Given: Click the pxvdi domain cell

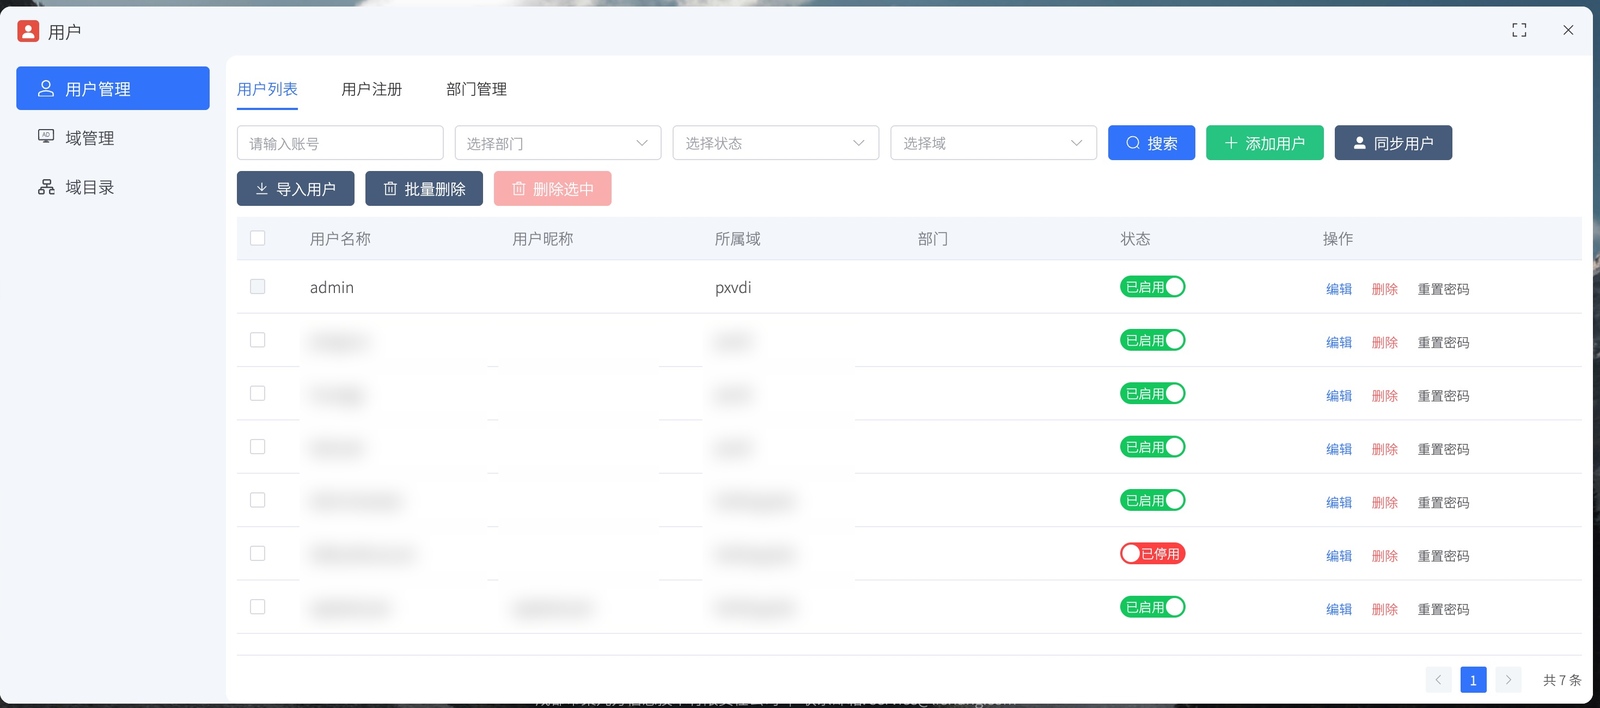Looking at the screenshot, I should 733,287.
